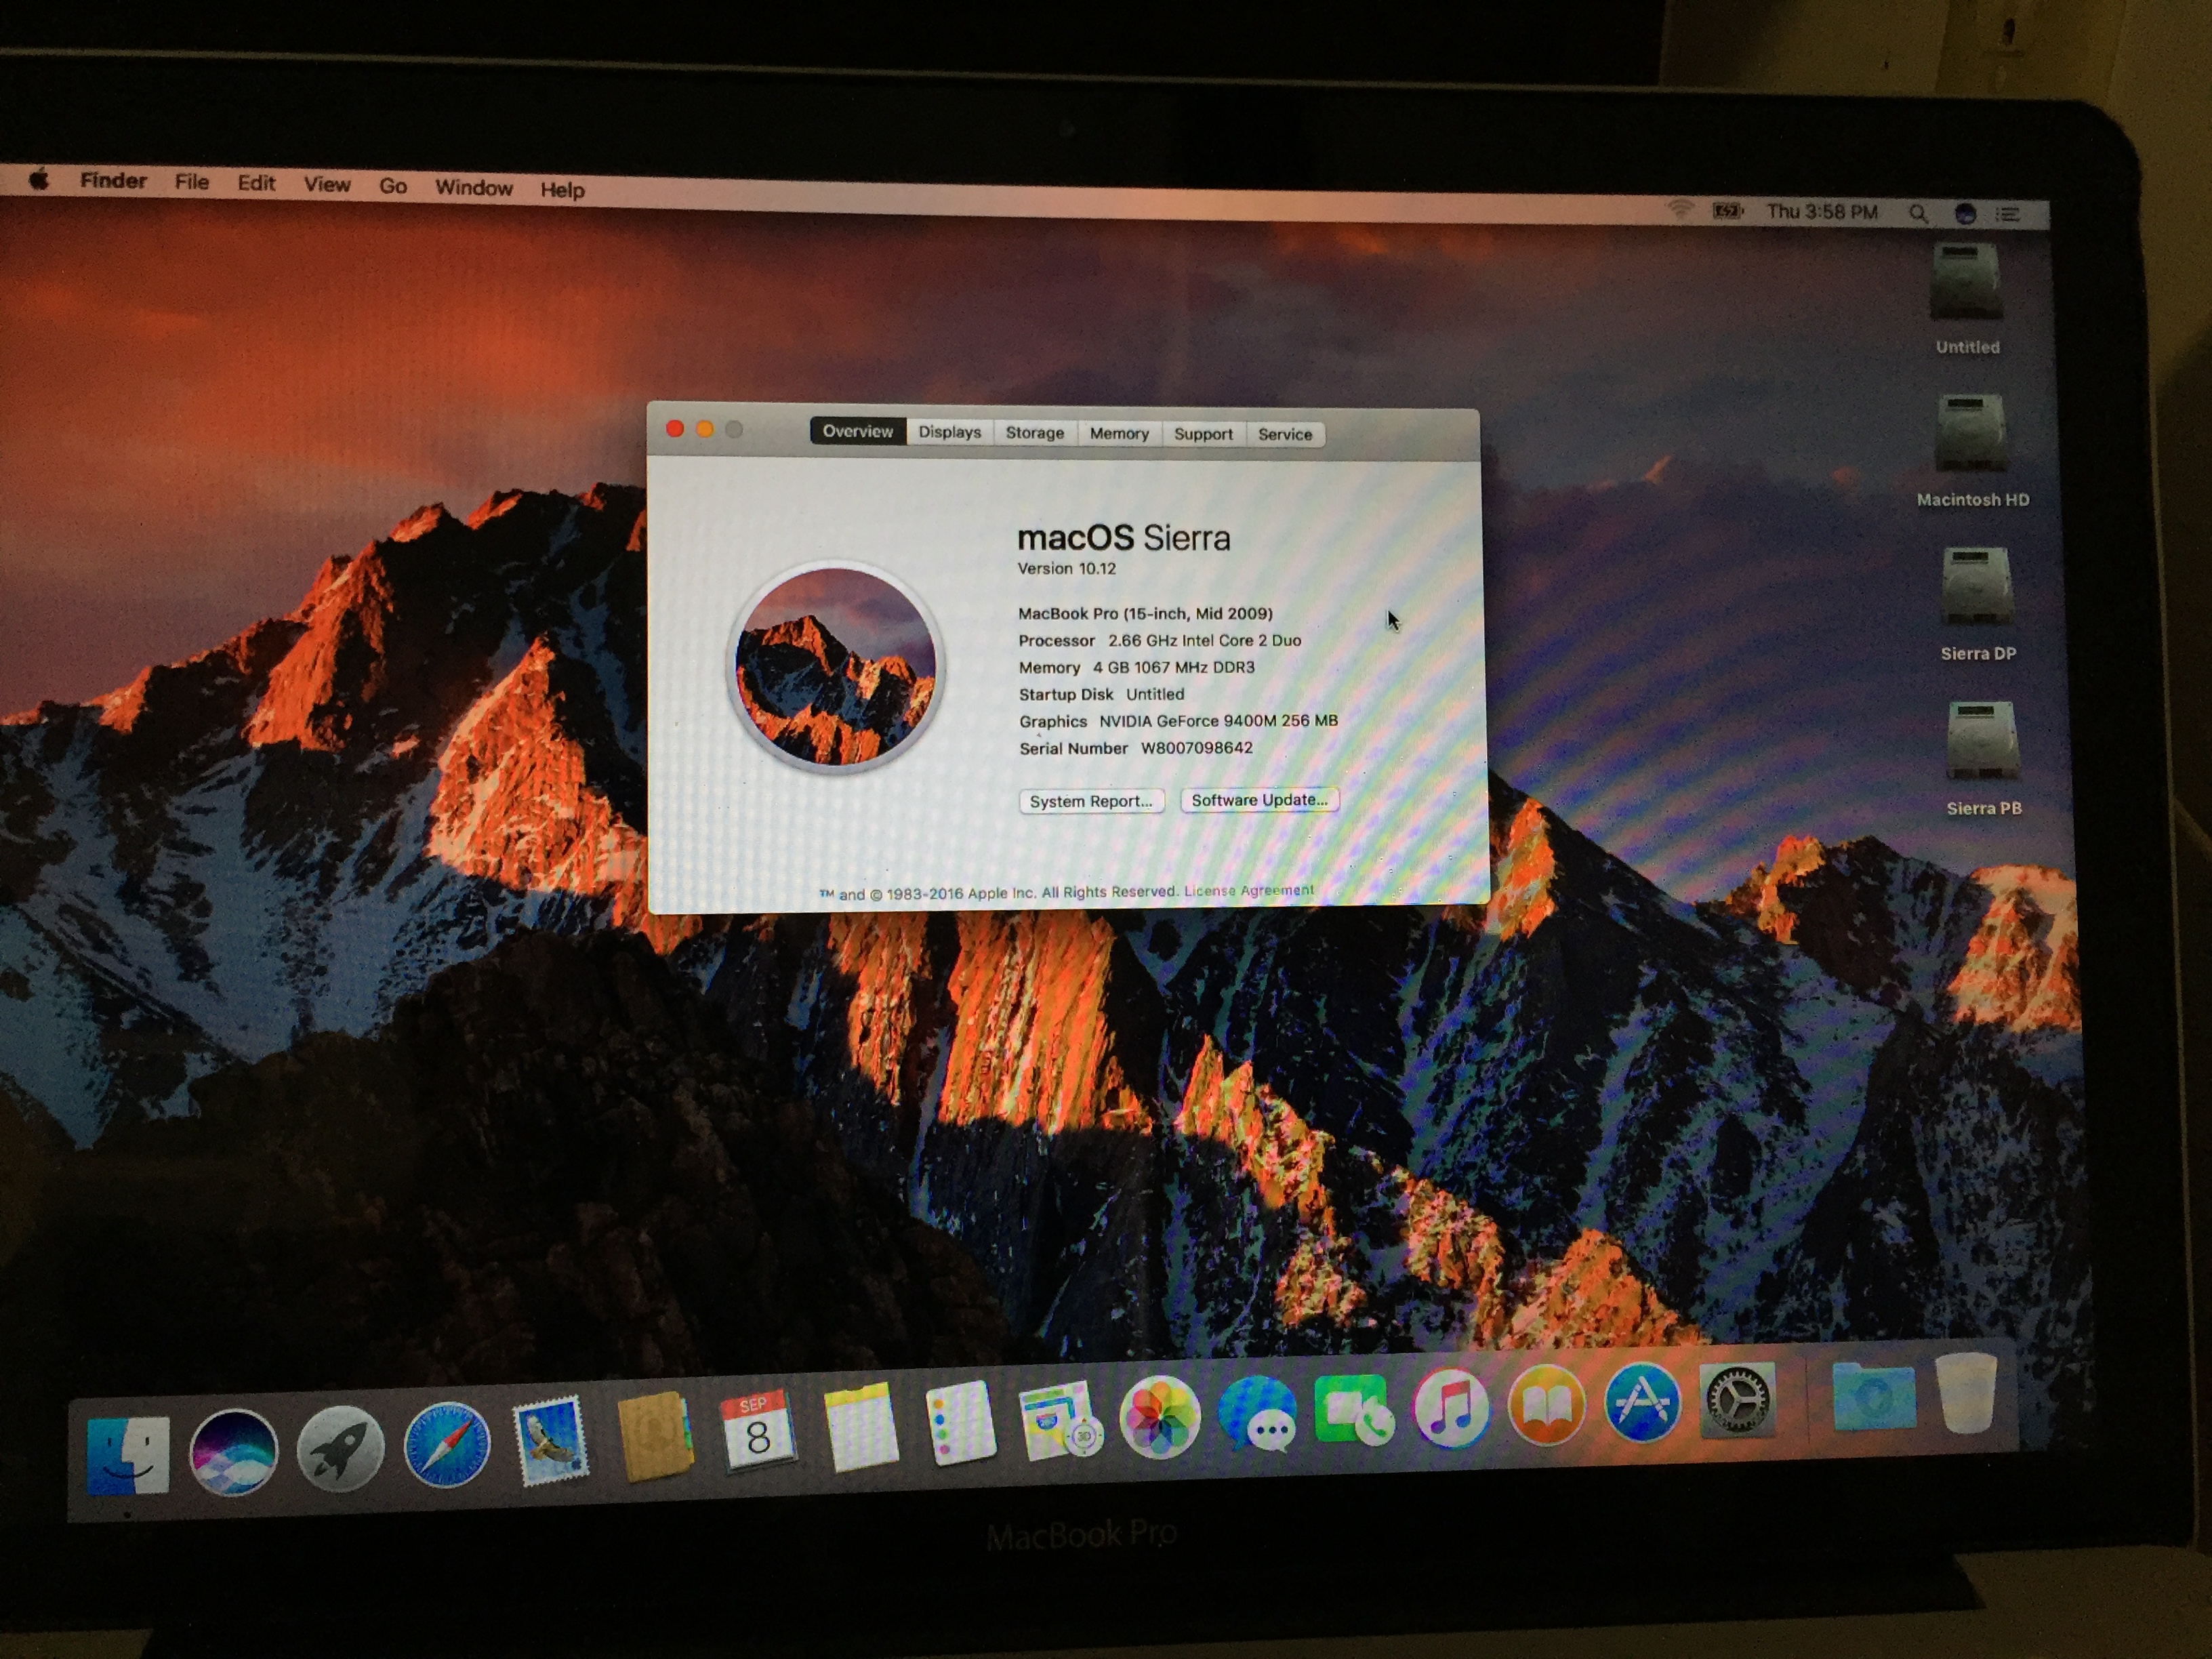The height and width of the screenshot is (1659, 2212).
Task: Switch to the Storage tab
Action: click(1034, 433)
